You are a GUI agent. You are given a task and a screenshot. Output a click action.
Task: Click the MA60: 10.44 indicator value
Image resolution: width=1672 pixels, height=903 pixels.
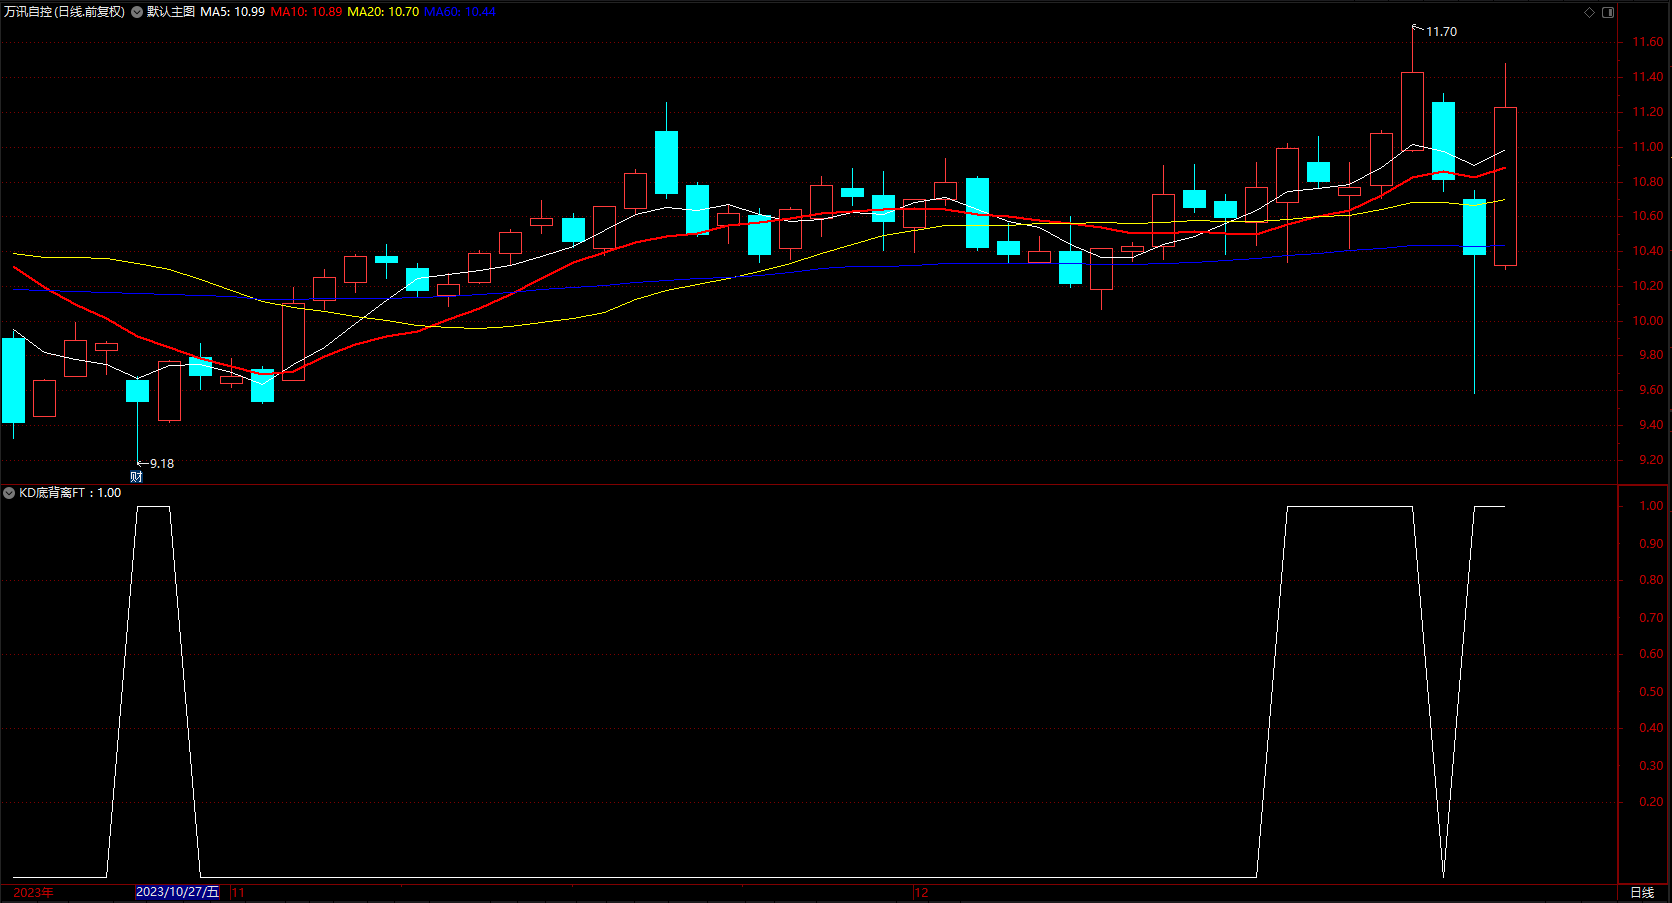click(460, 12)
